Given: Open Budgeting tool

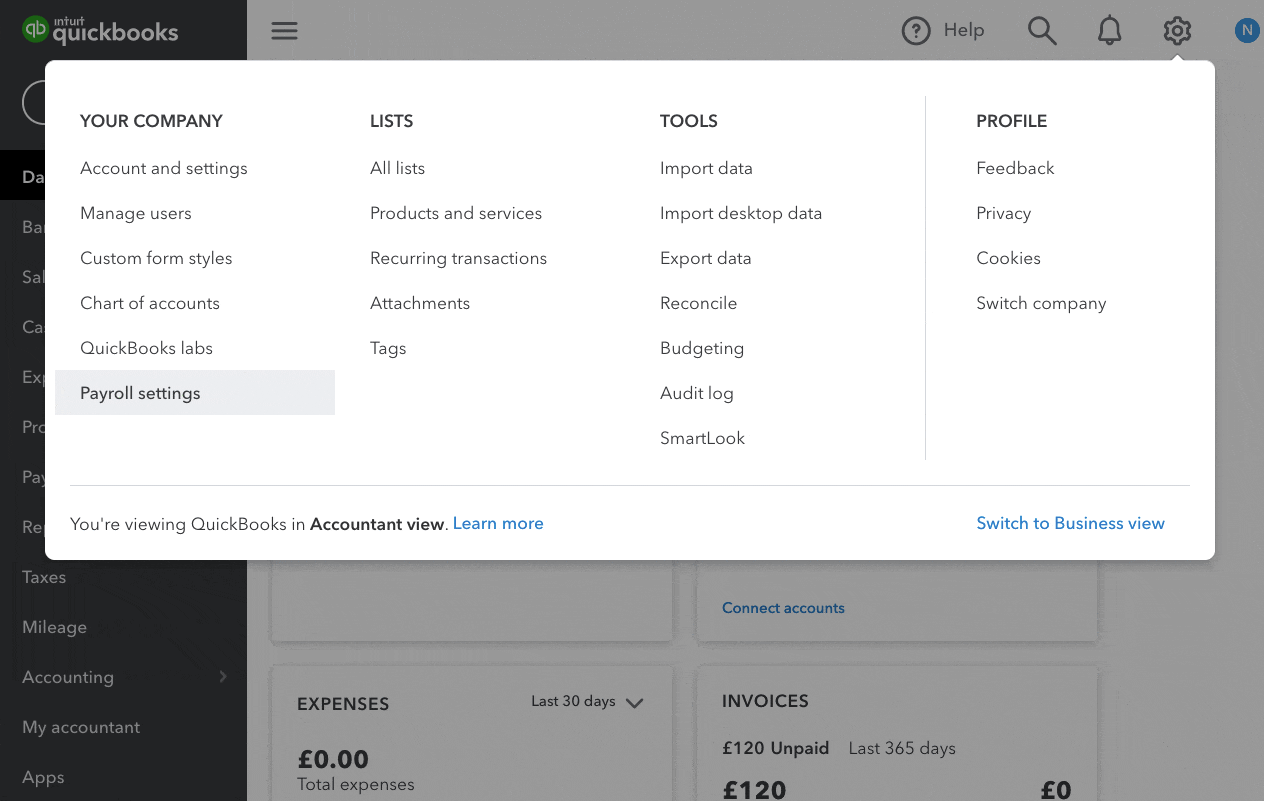Looking at the screenshot, I should tap(702, 348).
